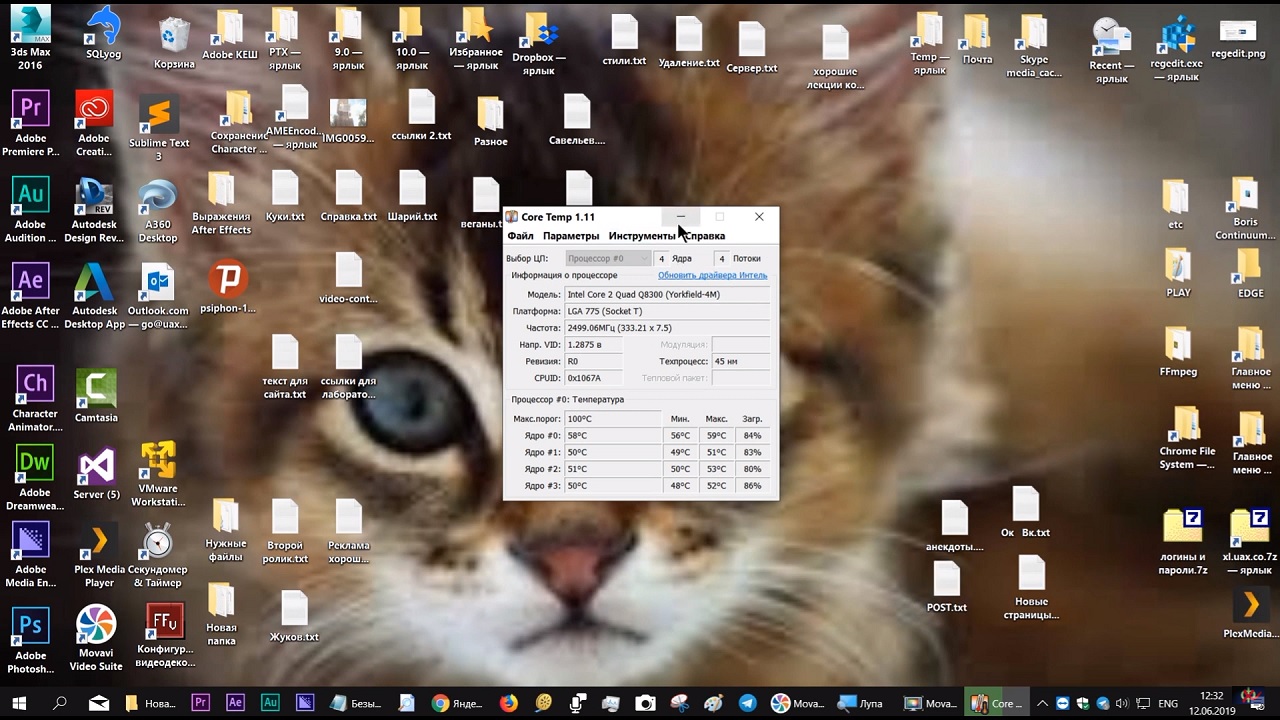Open the Параметры menu
The width and height of the screenshot is (1280, 720).
tap(570, 236)
